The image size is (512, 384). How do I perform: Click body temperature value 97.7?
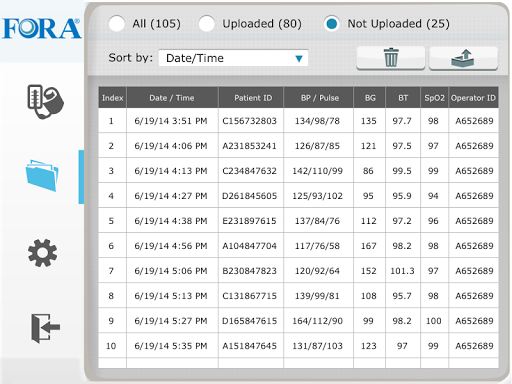point(402,121)
